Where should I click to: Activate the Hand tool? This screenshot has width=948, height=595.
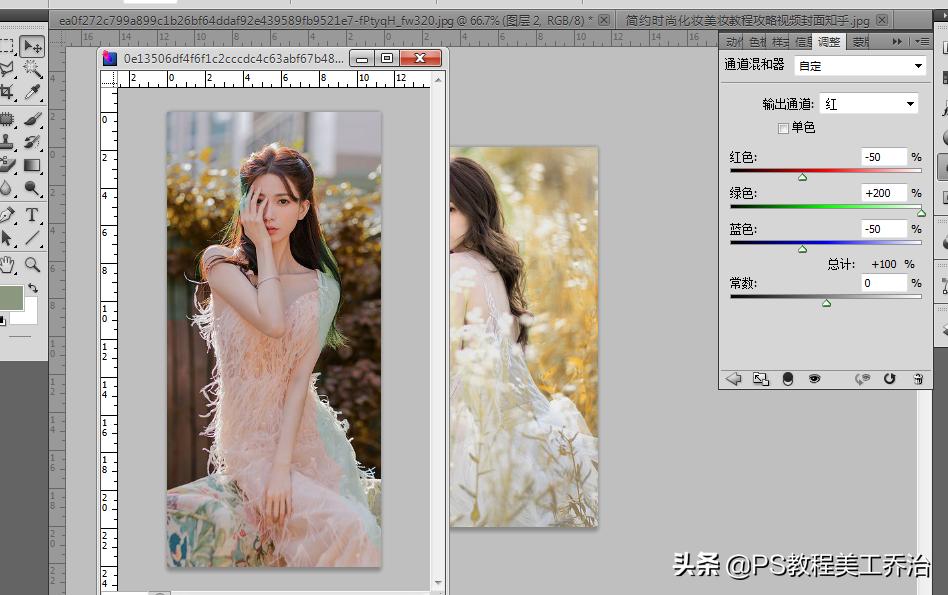click(x=7, y=264)
